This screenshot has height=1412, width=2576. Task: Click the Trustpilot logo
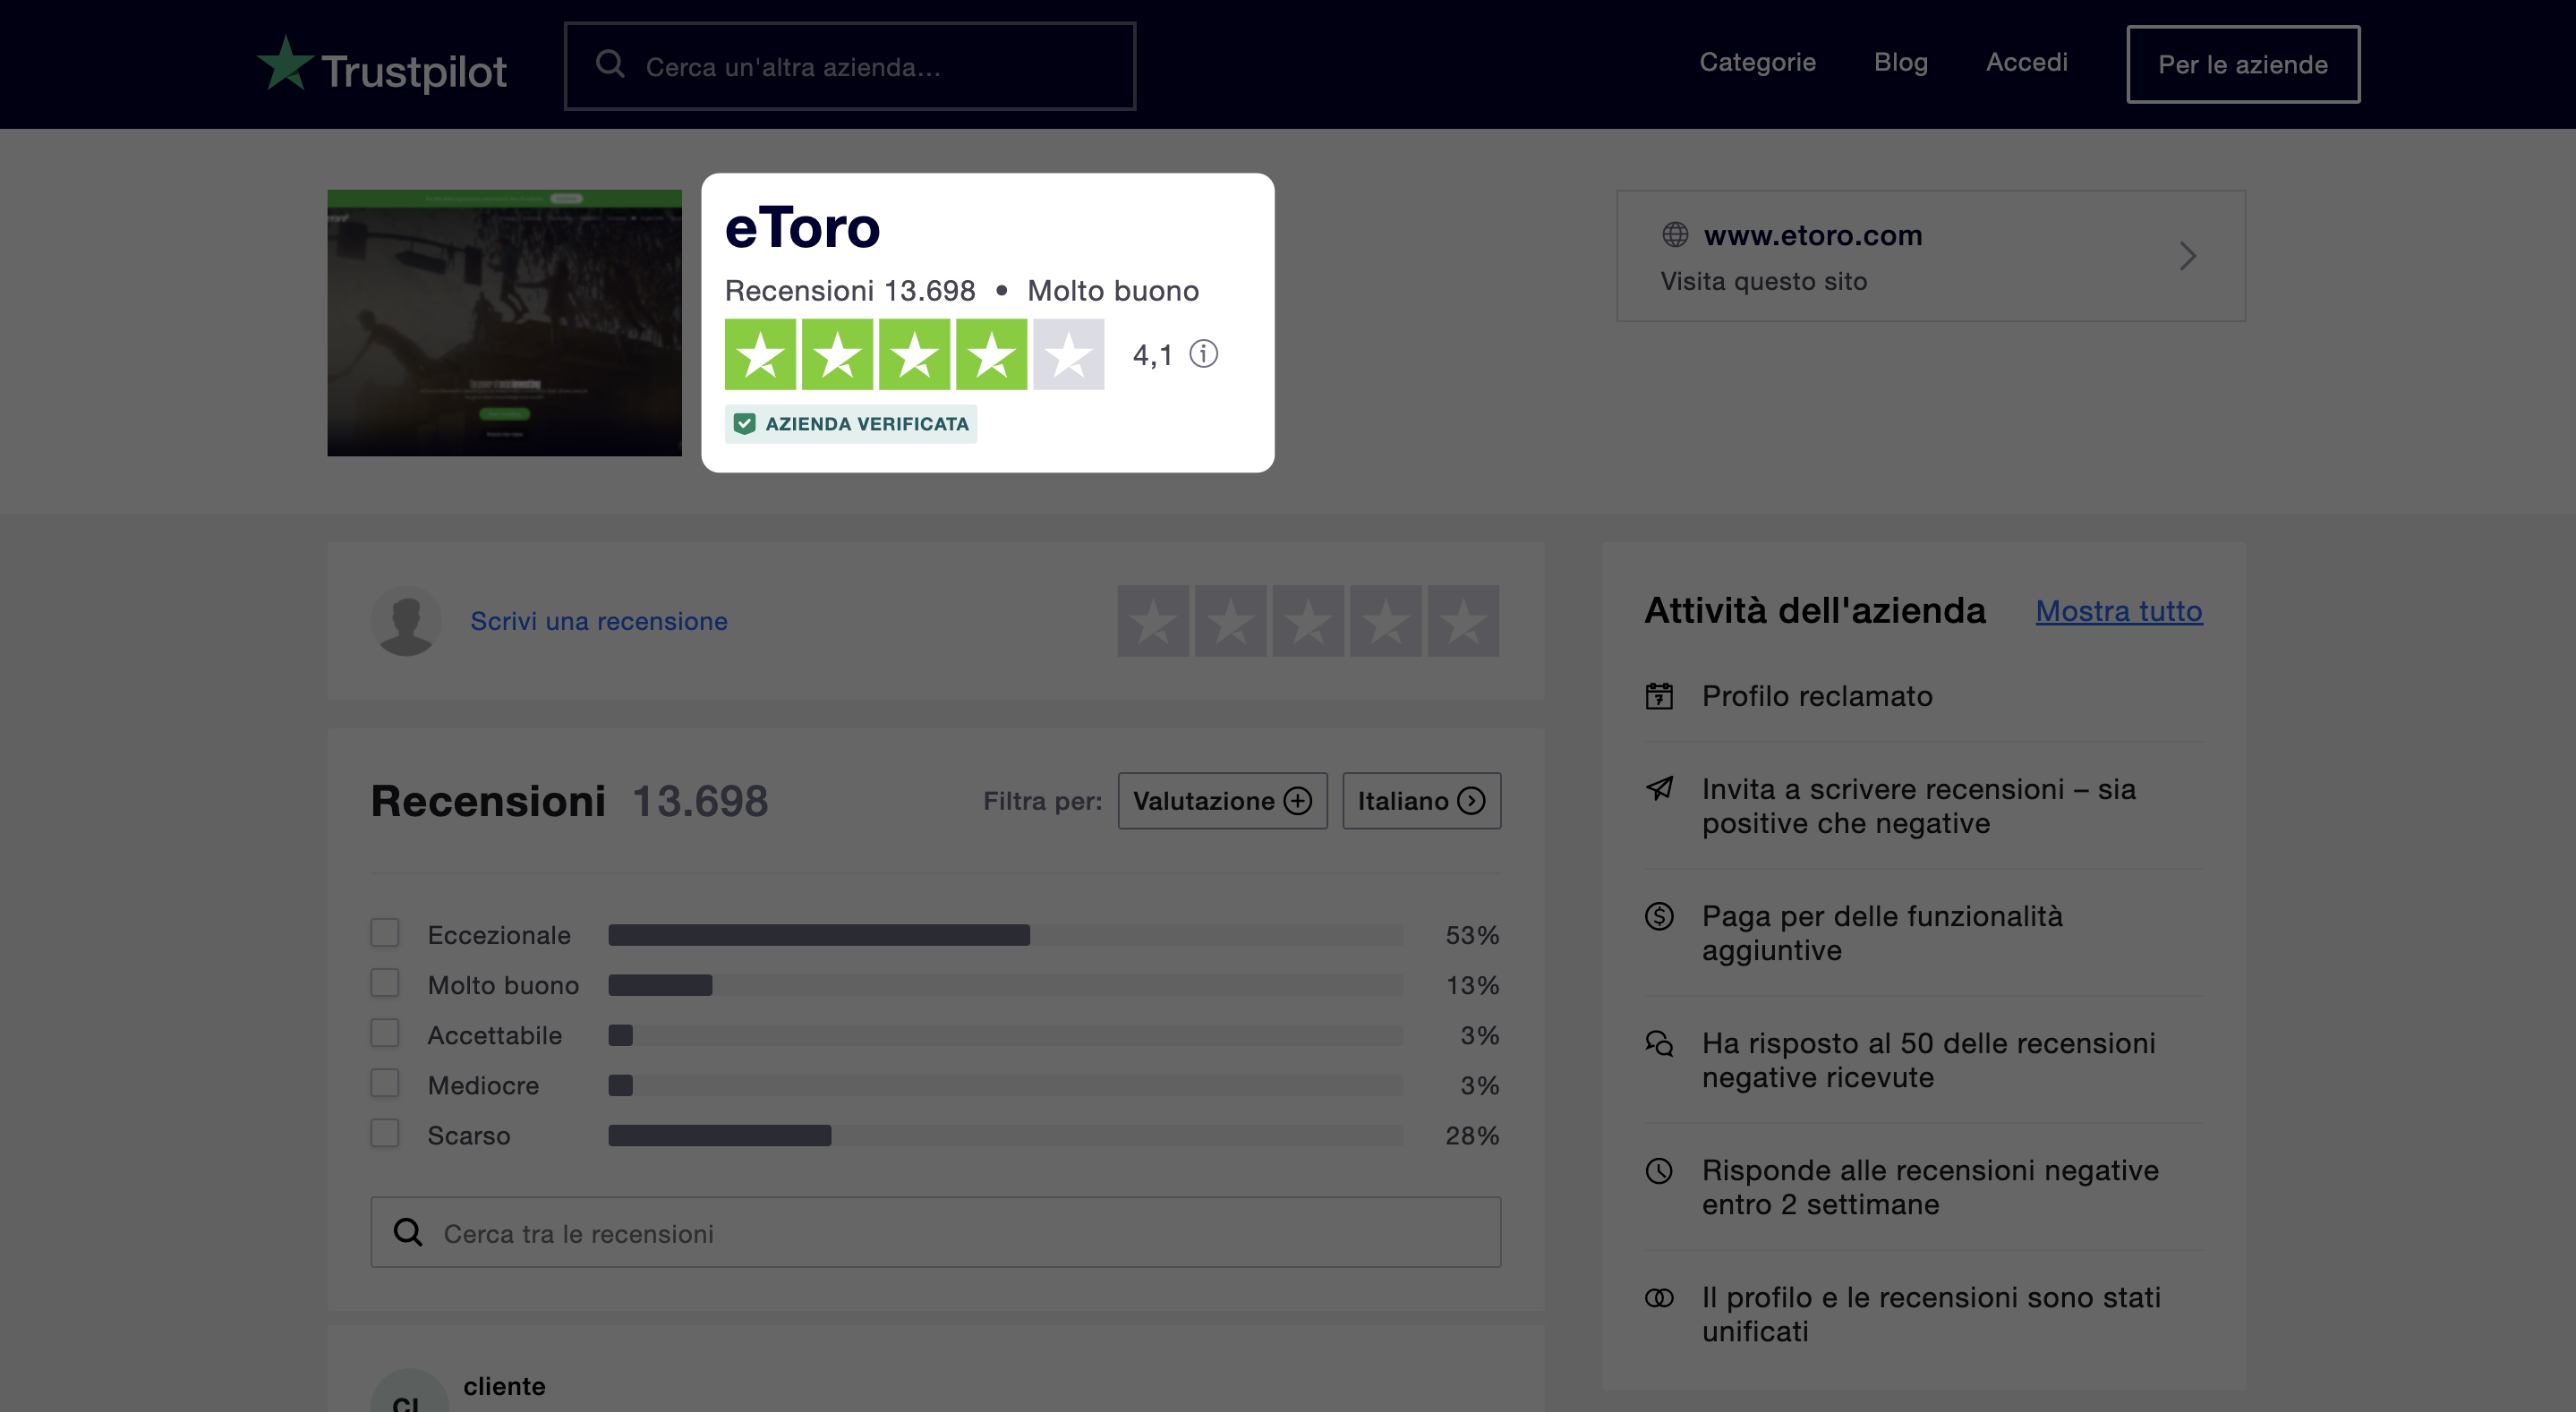381,65
